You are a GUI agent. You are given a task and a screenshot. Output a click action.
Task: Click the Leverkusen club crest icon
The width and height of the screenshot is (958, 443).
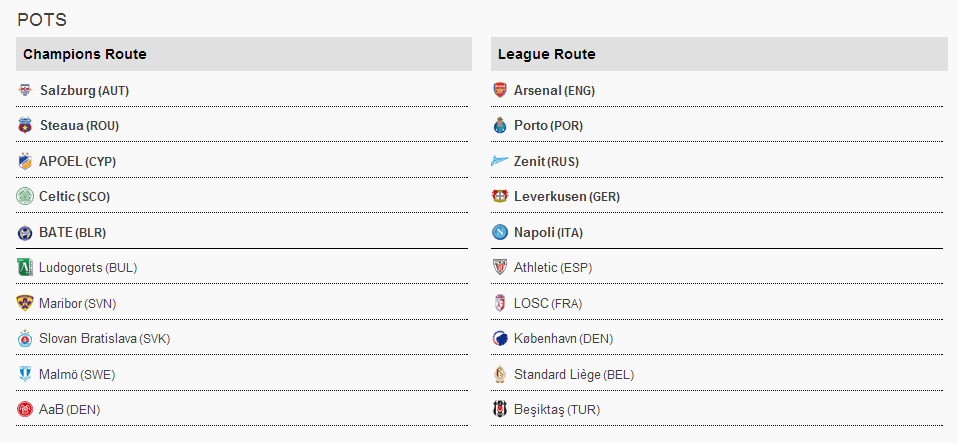point(500,196)
